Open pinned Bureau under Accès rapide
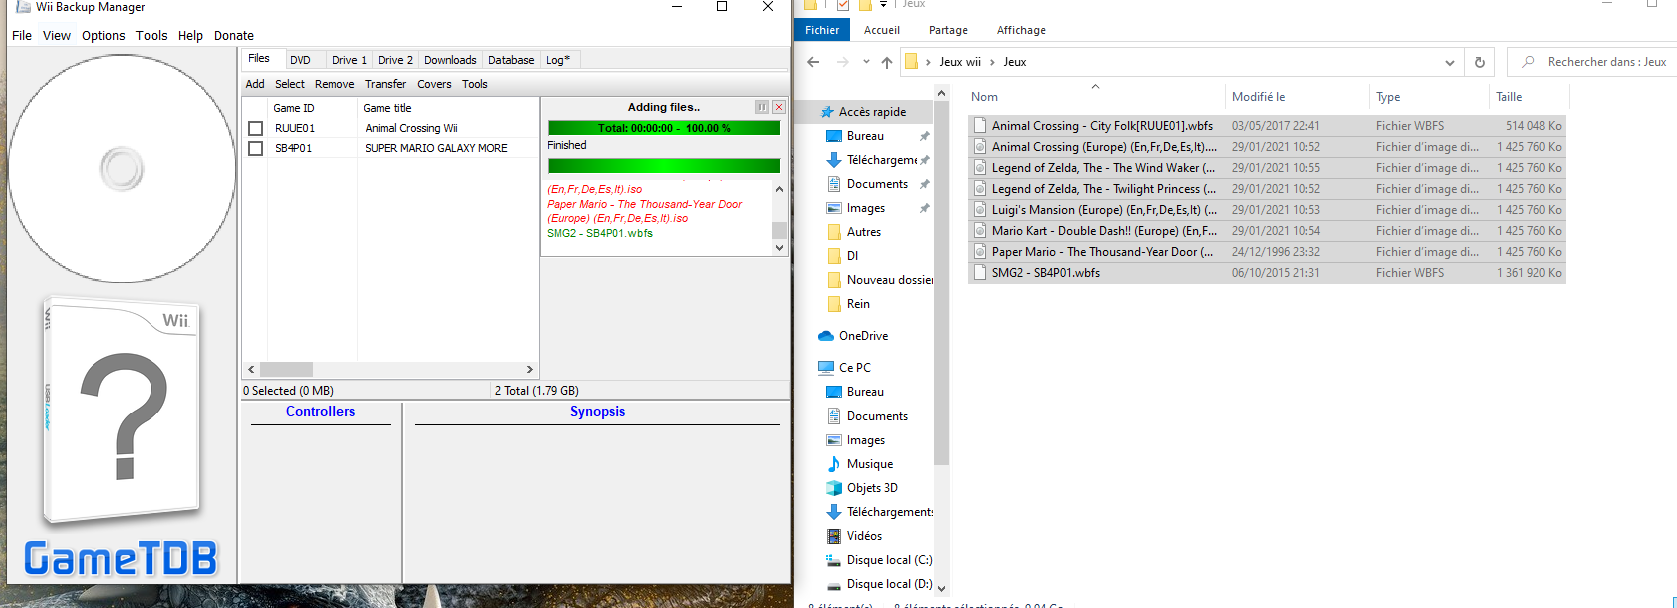Image resolution: width=1677 pixels, height=608 pixels. [x=865, y=136]
